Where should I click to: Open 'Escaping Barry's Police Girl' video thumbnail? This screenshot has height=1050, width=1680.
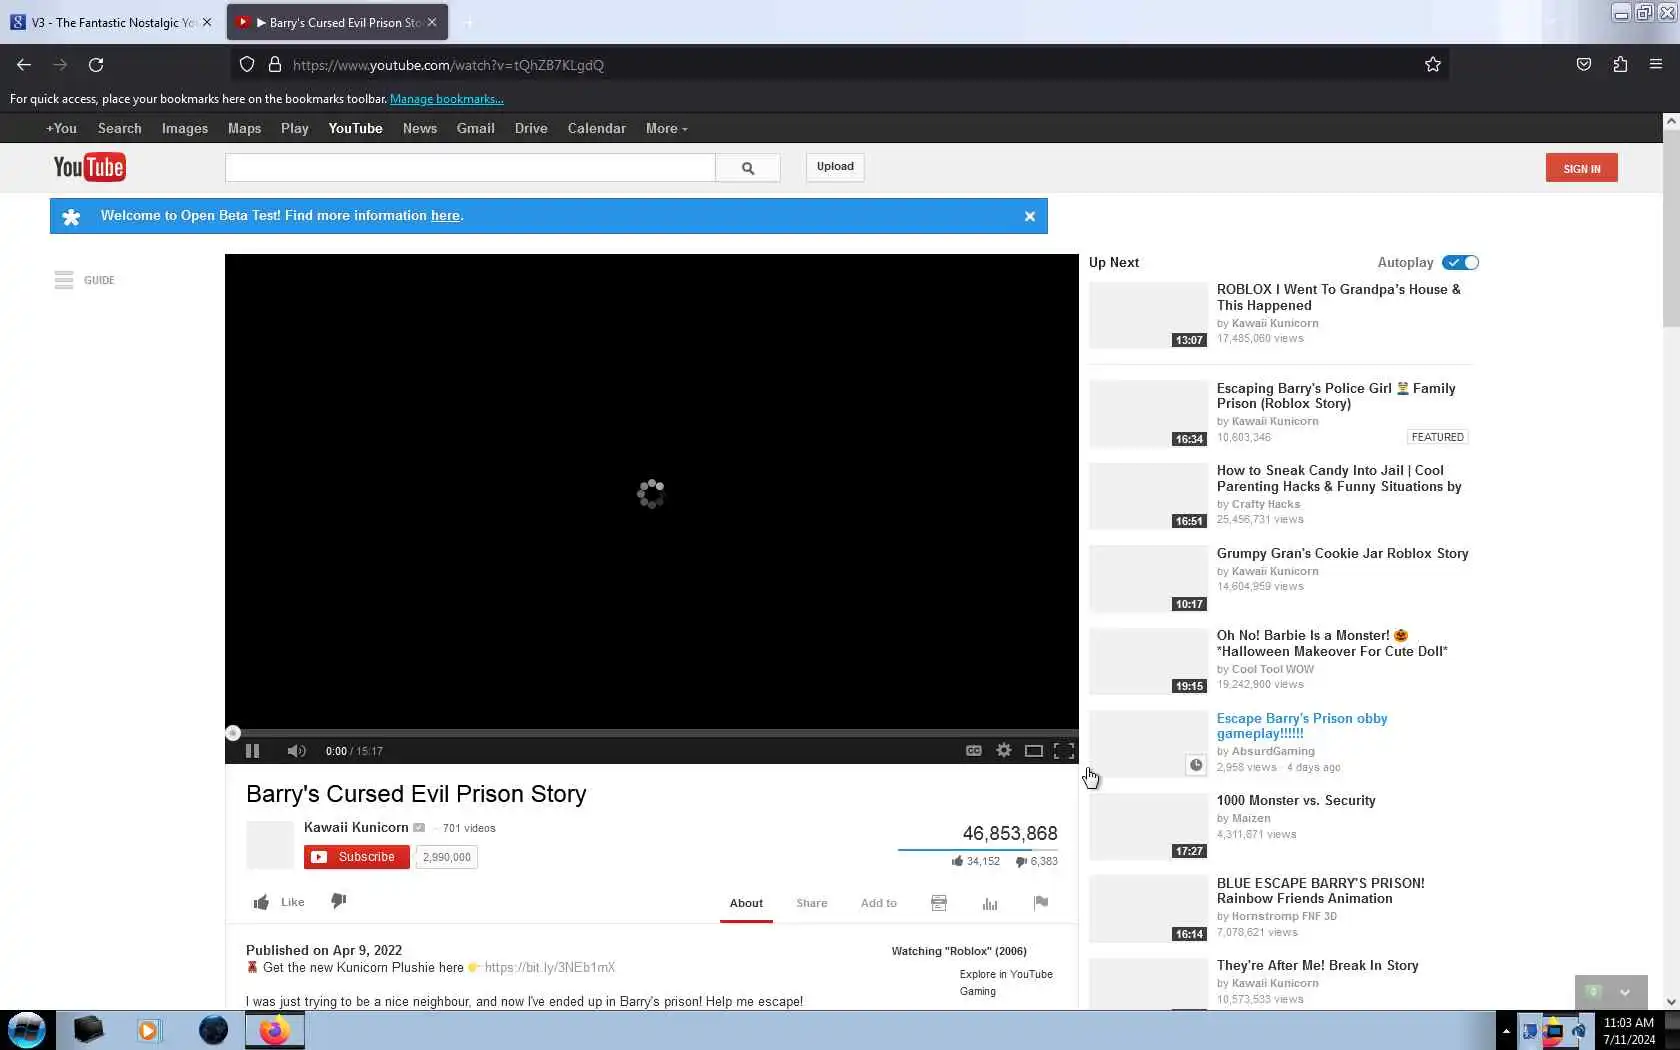[x=1148, y=414]
